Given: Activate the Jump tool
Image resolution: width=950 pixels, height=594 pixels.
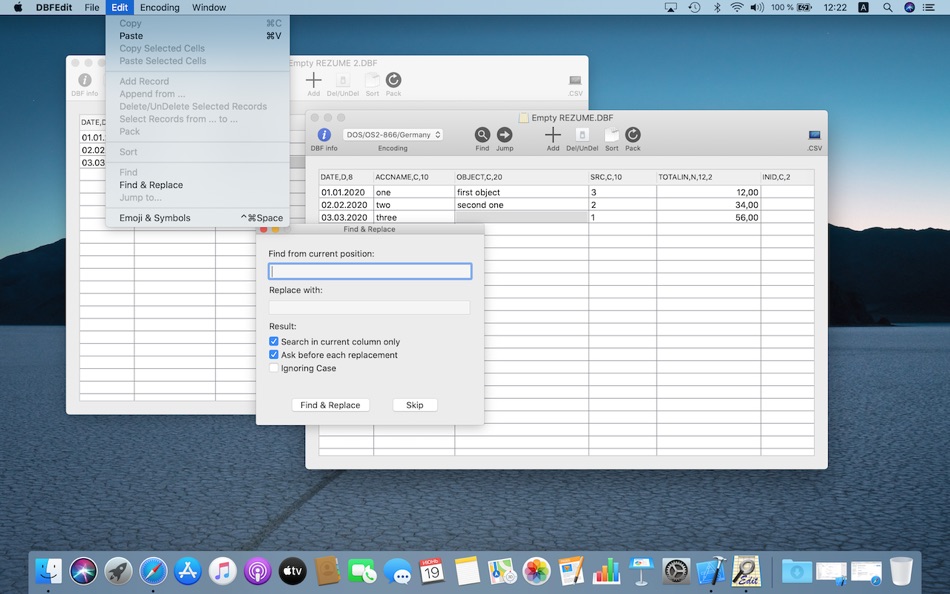Looking at the screenshot, I should click(x=504, y=133).
